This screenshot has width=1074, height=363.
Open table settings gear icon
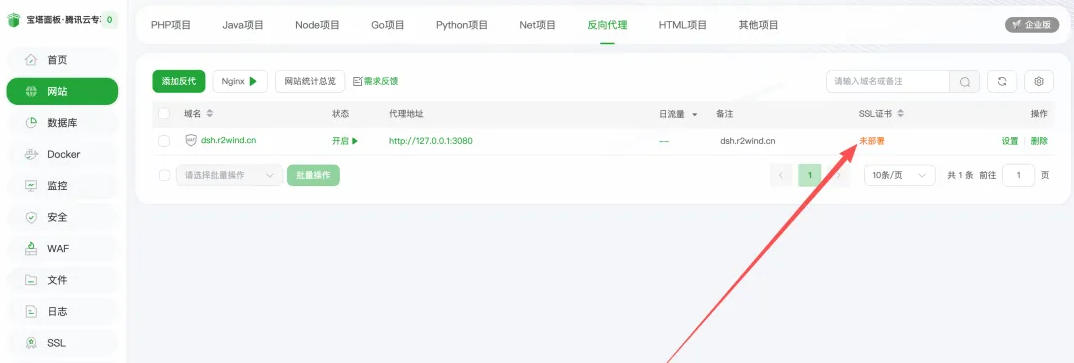coord(1039,81)
